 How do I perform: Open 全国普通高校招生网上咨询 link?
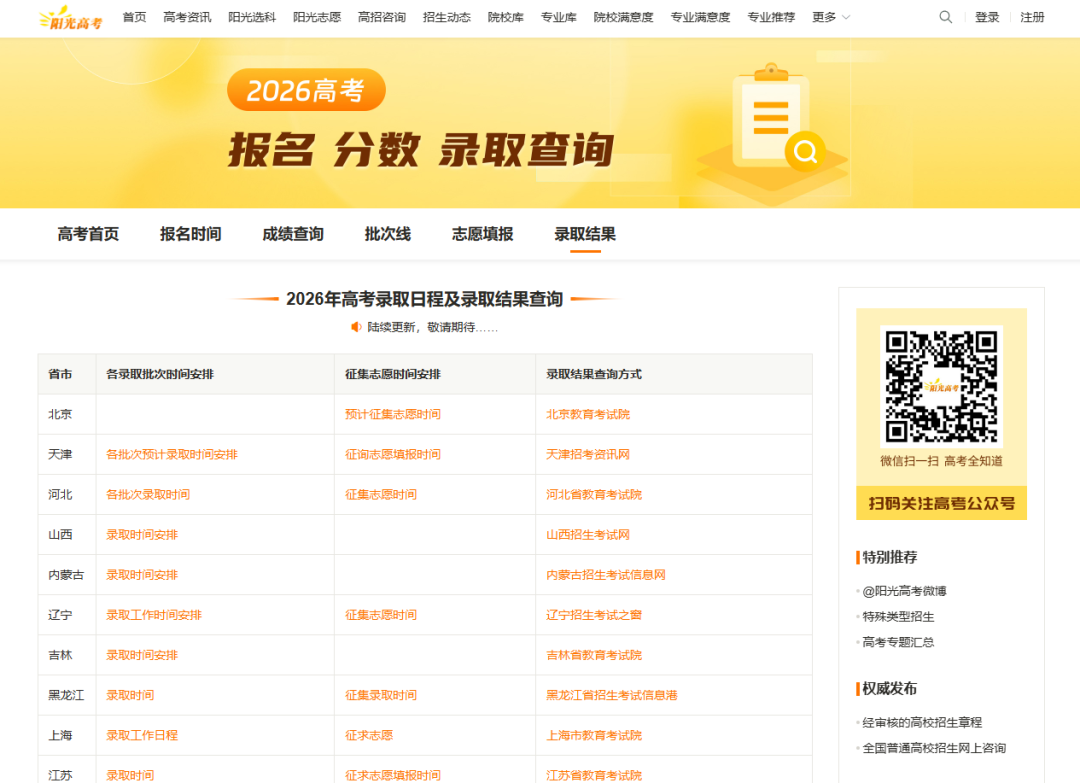934,748
